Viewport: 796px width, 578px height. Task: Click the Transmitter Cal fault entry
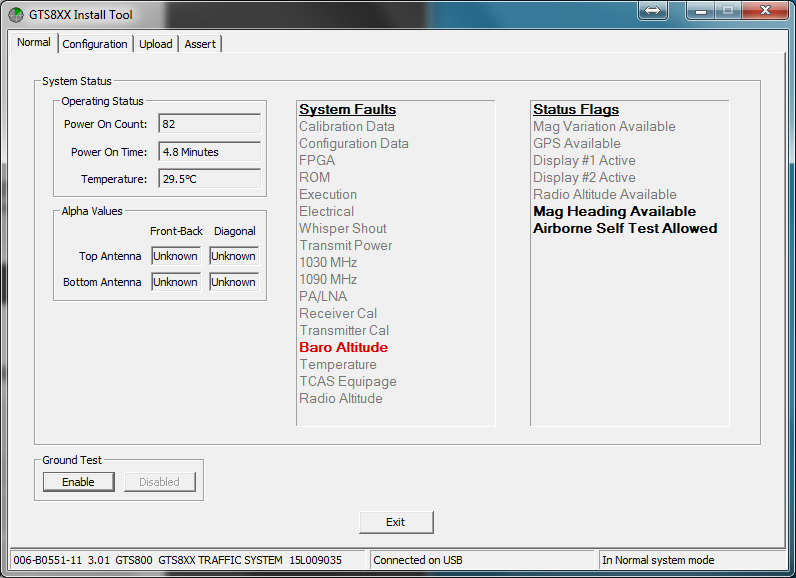[x=344, y=330]
